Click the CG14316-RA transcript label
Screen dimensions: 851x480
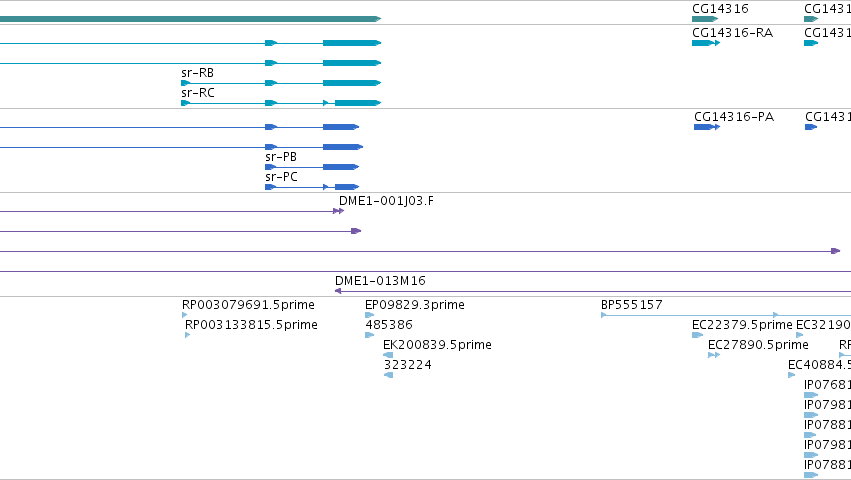click(732, 33)
